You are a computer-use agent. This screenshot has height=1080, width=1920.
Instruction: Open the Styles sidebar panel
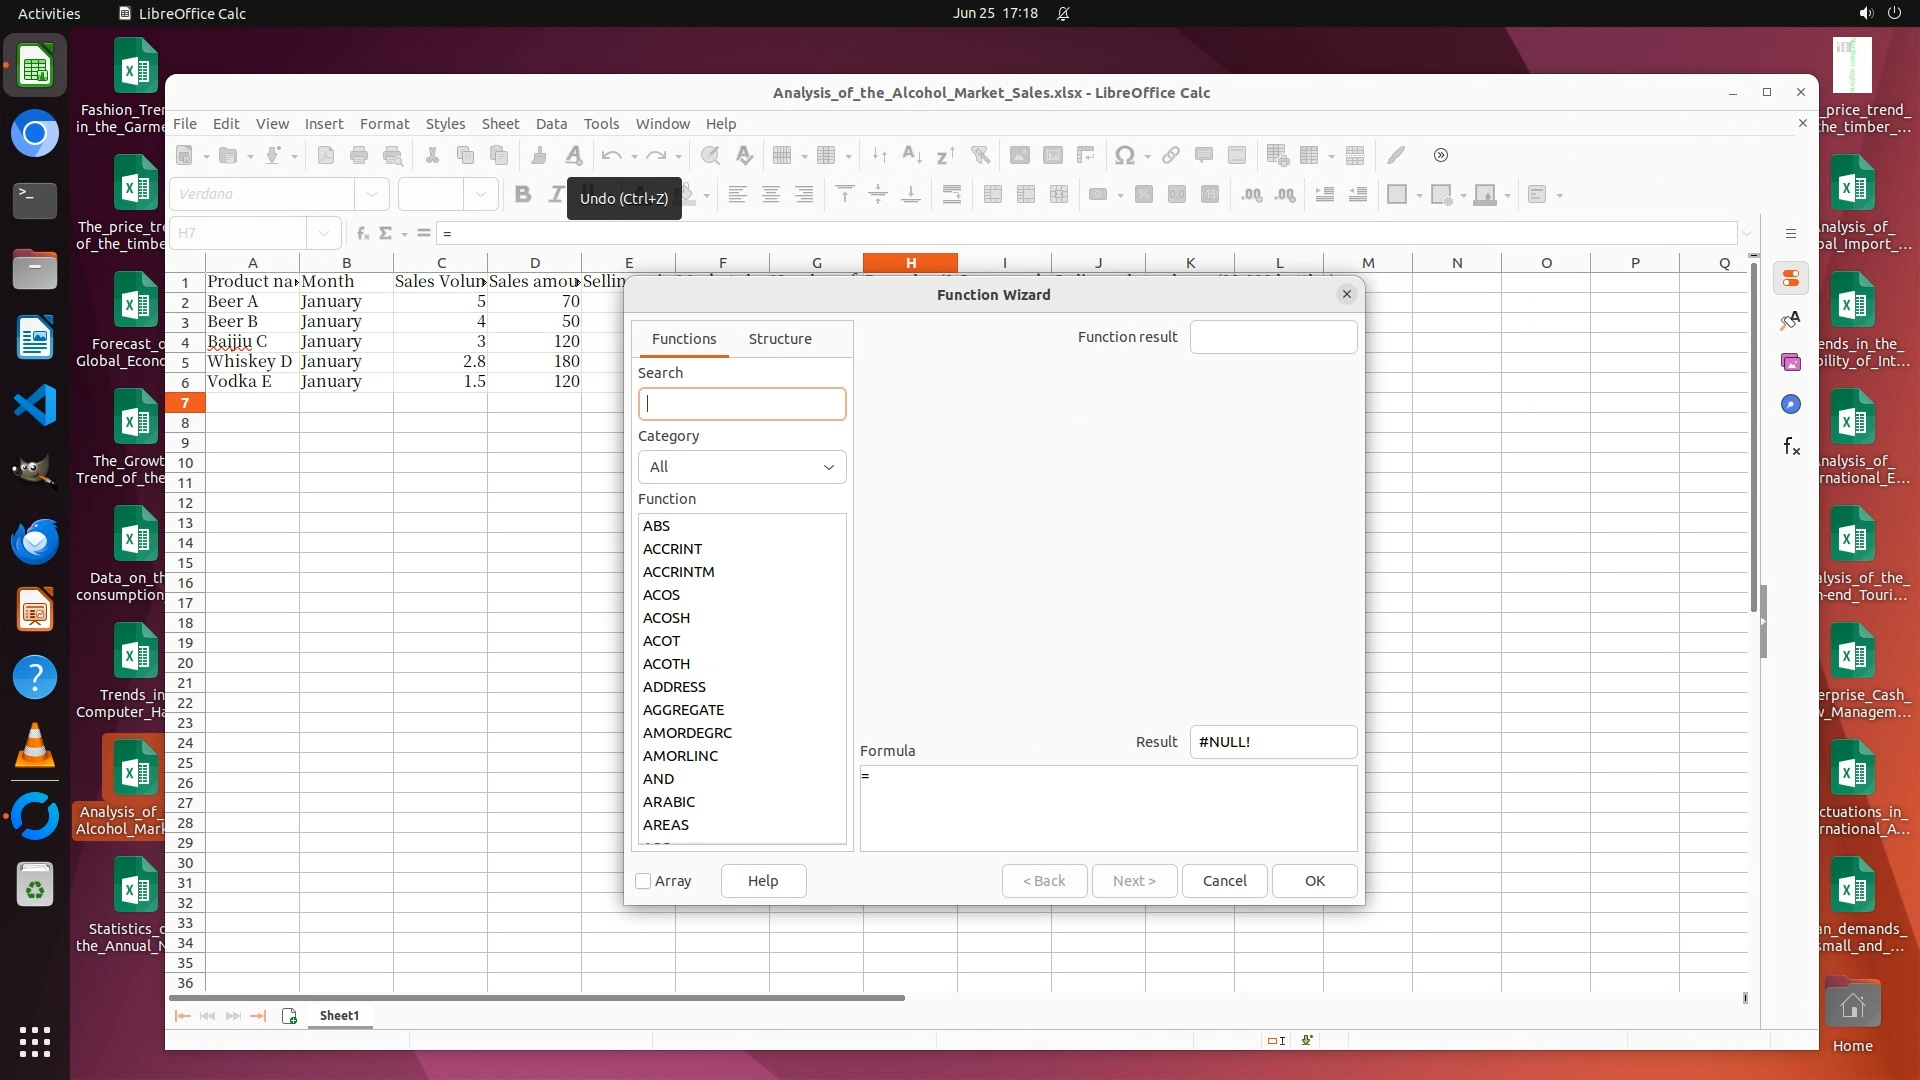point(1791,320)
